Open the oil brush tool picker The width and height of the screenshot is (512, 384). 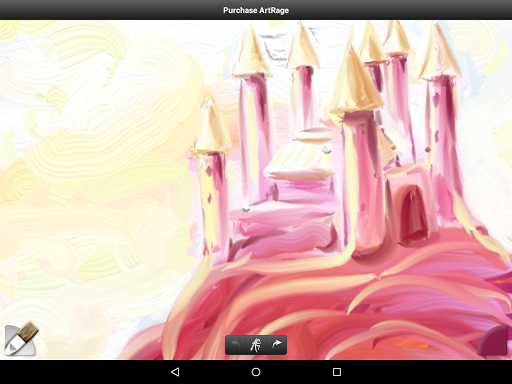tap(21, 339)
